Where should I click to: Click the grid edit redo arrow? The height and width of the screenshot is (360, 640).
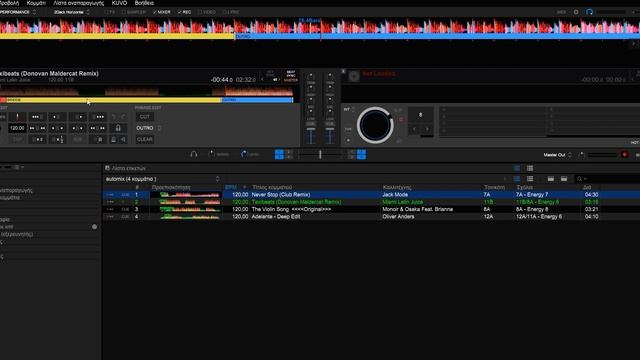pyautogui.click(x=123, y=117)
